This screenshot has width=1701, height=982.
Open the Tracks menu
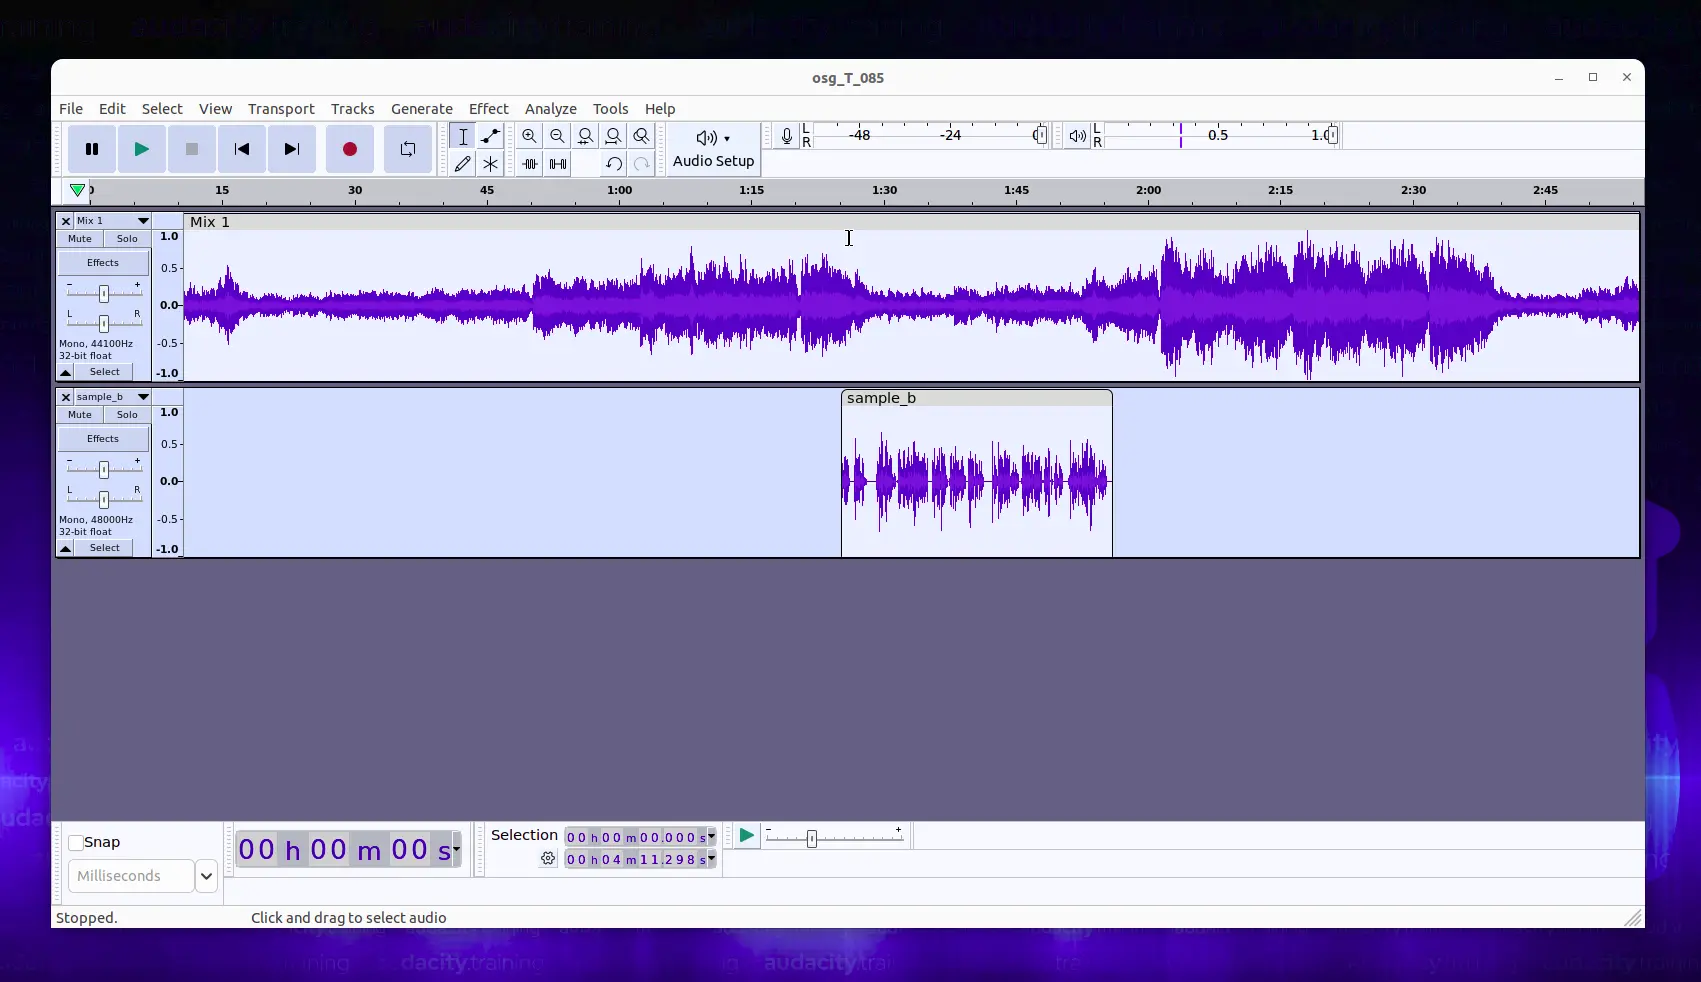point(352,109)
